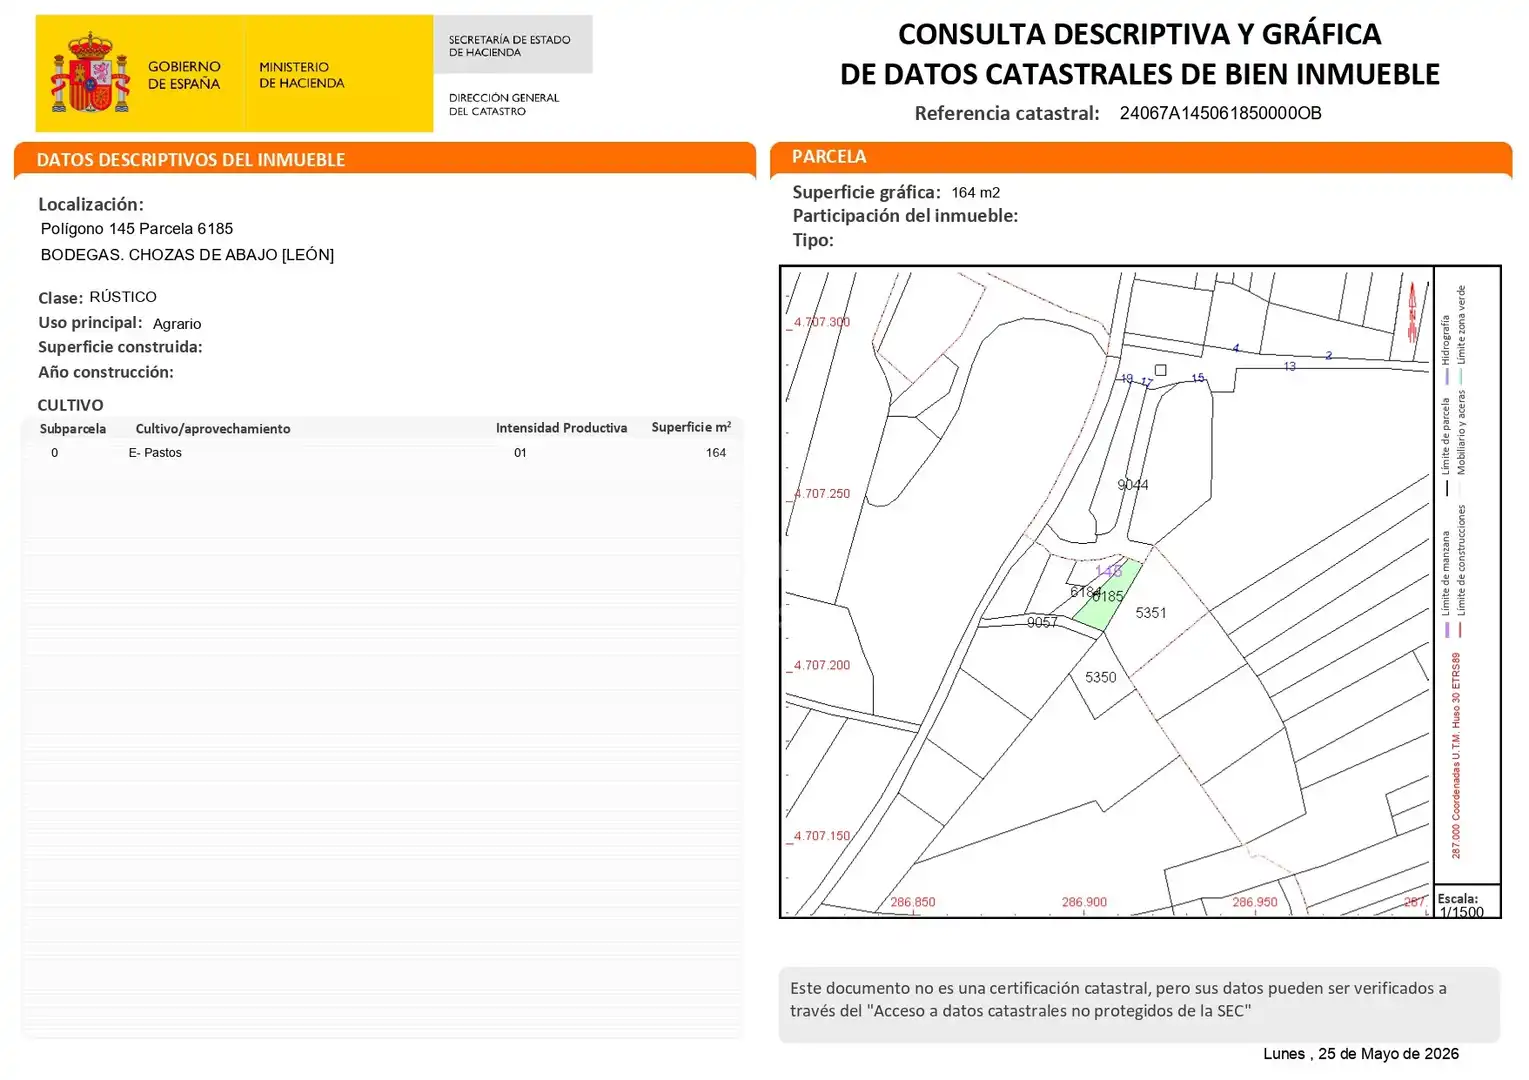This screenshot has width=1529, height=1080.
Task: Click the 'Límite de manzana' legend entry
Action: tap(1446, 584)
